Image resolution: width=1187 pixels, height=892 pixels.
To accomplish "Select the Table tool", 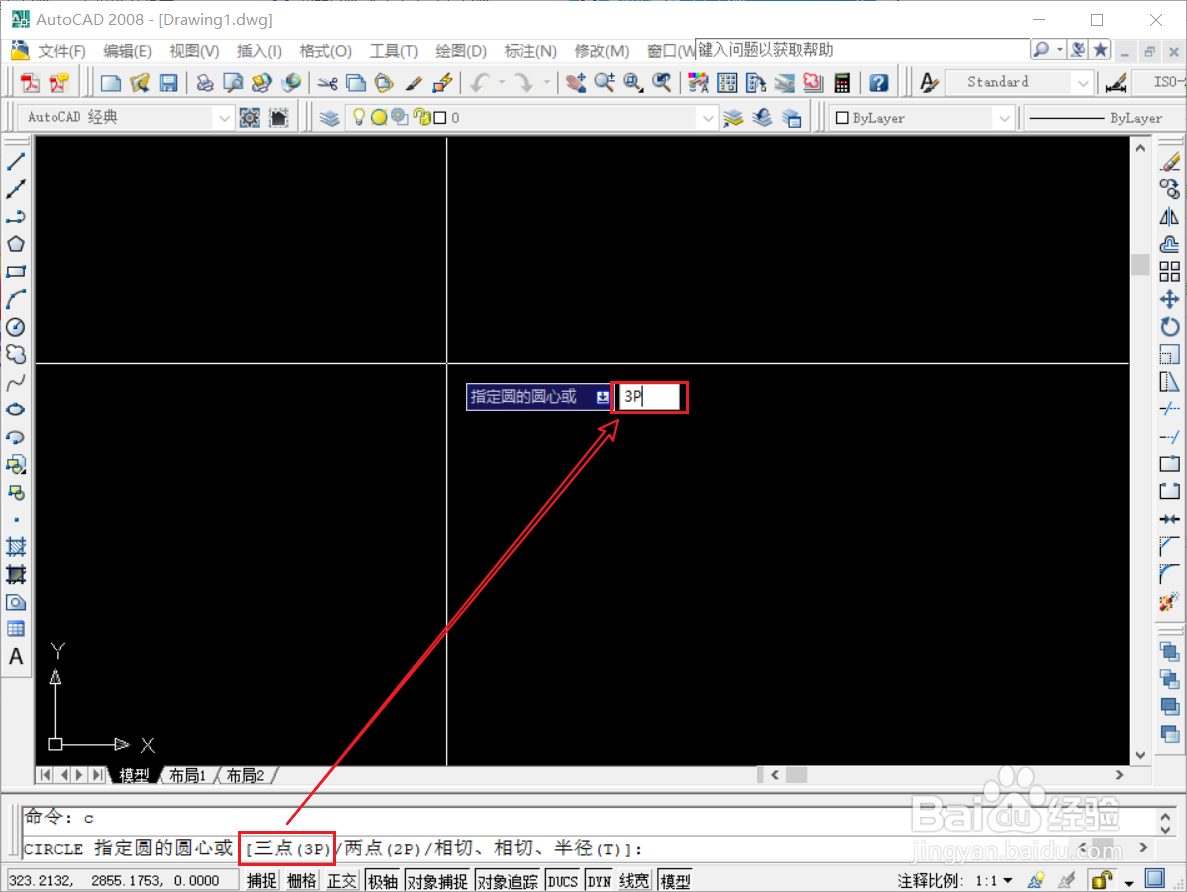I will [16, 629].
